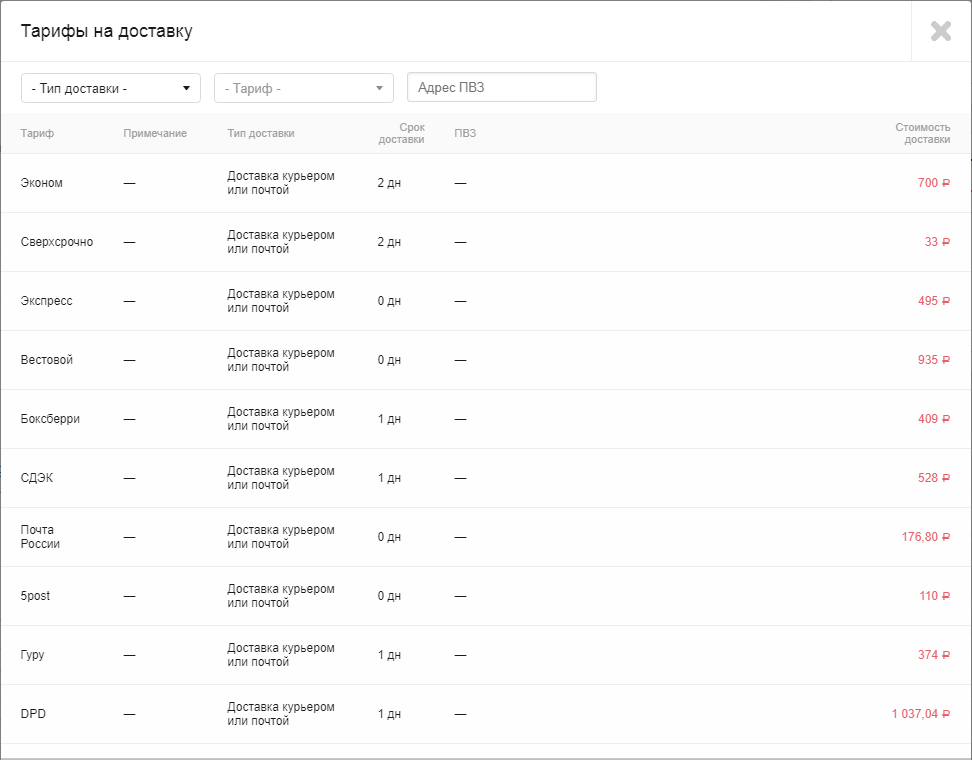972x760 pixels.
Task: Click the 700 ₽ price for Эконом
Action: 934,183
